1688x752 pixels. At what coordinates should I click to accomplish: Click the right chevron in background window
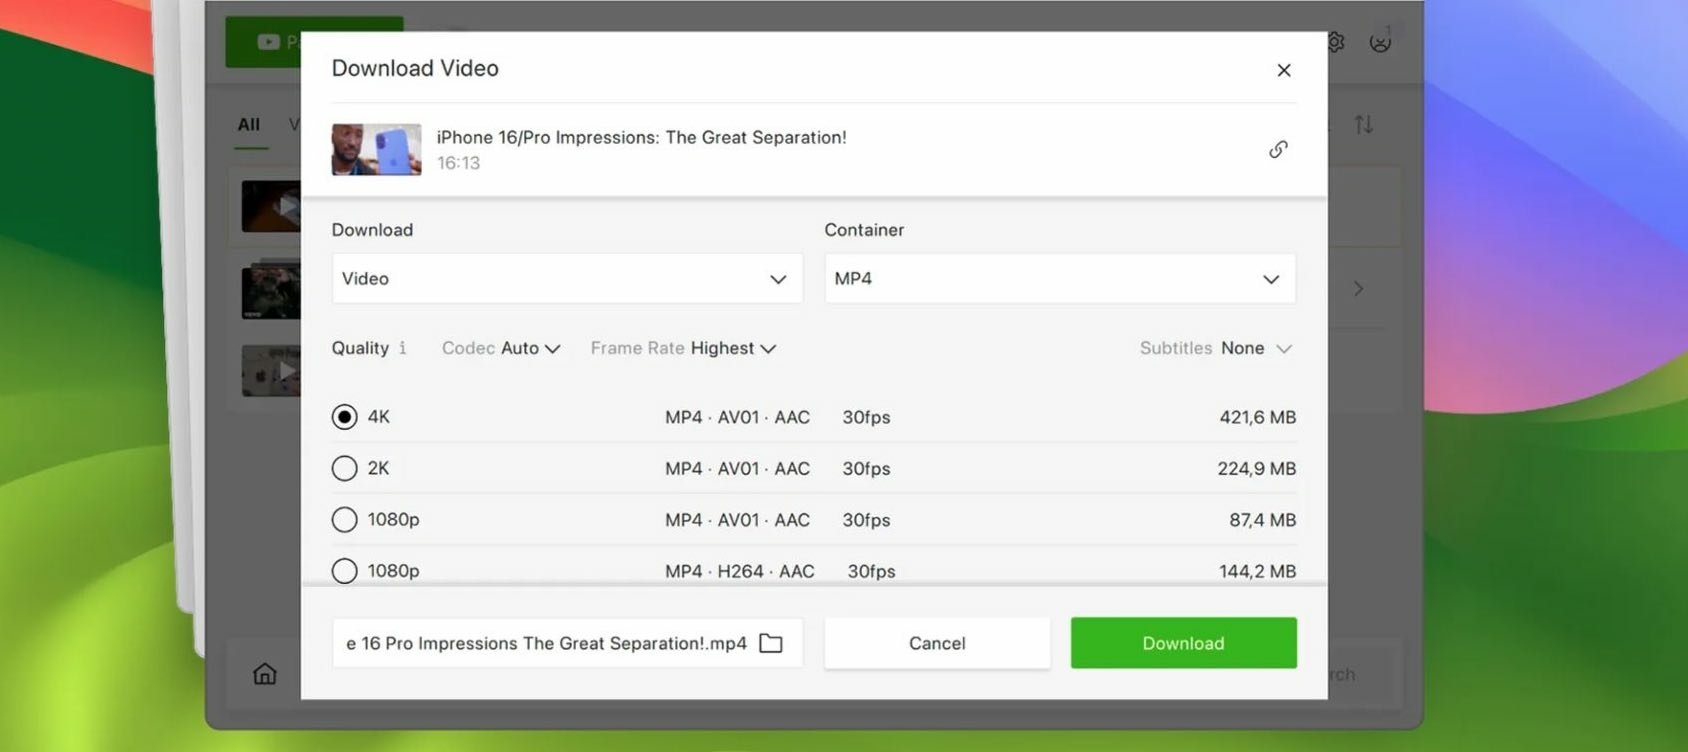[x=1358, y=289]
